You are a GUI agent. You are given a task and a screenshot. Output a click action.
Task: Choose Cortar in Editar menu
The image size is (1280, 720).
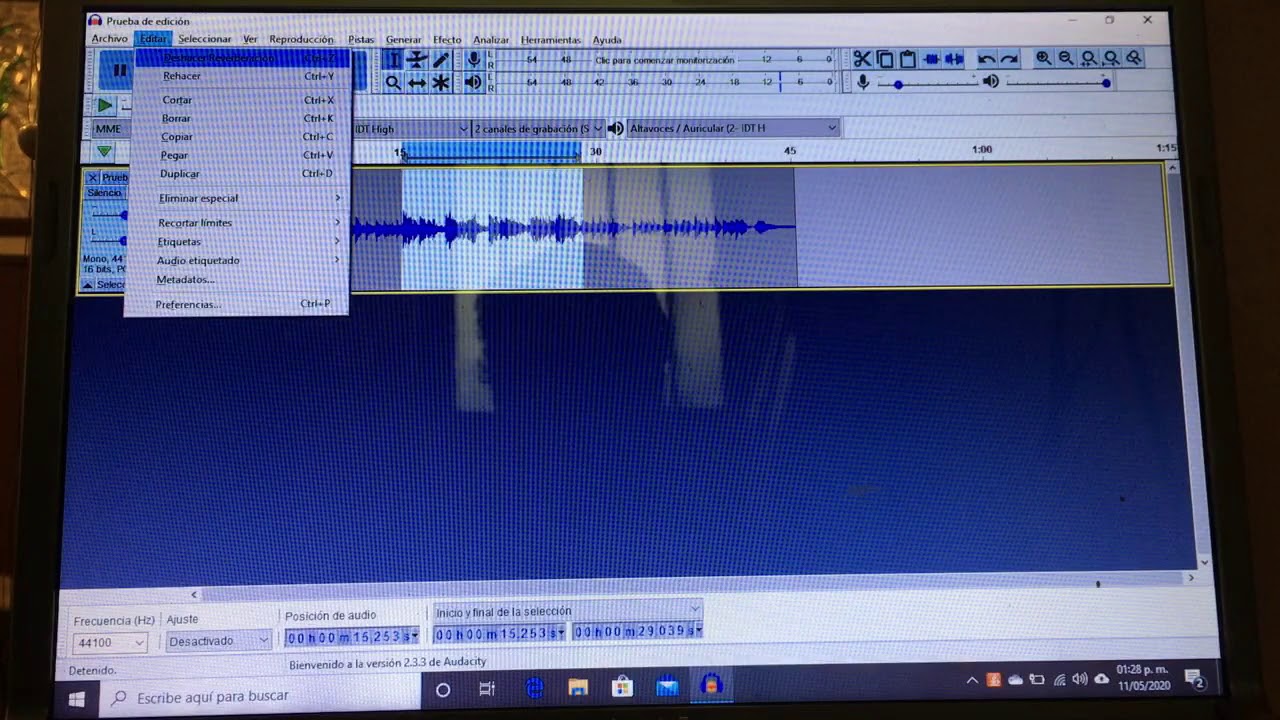pos(240,100)
